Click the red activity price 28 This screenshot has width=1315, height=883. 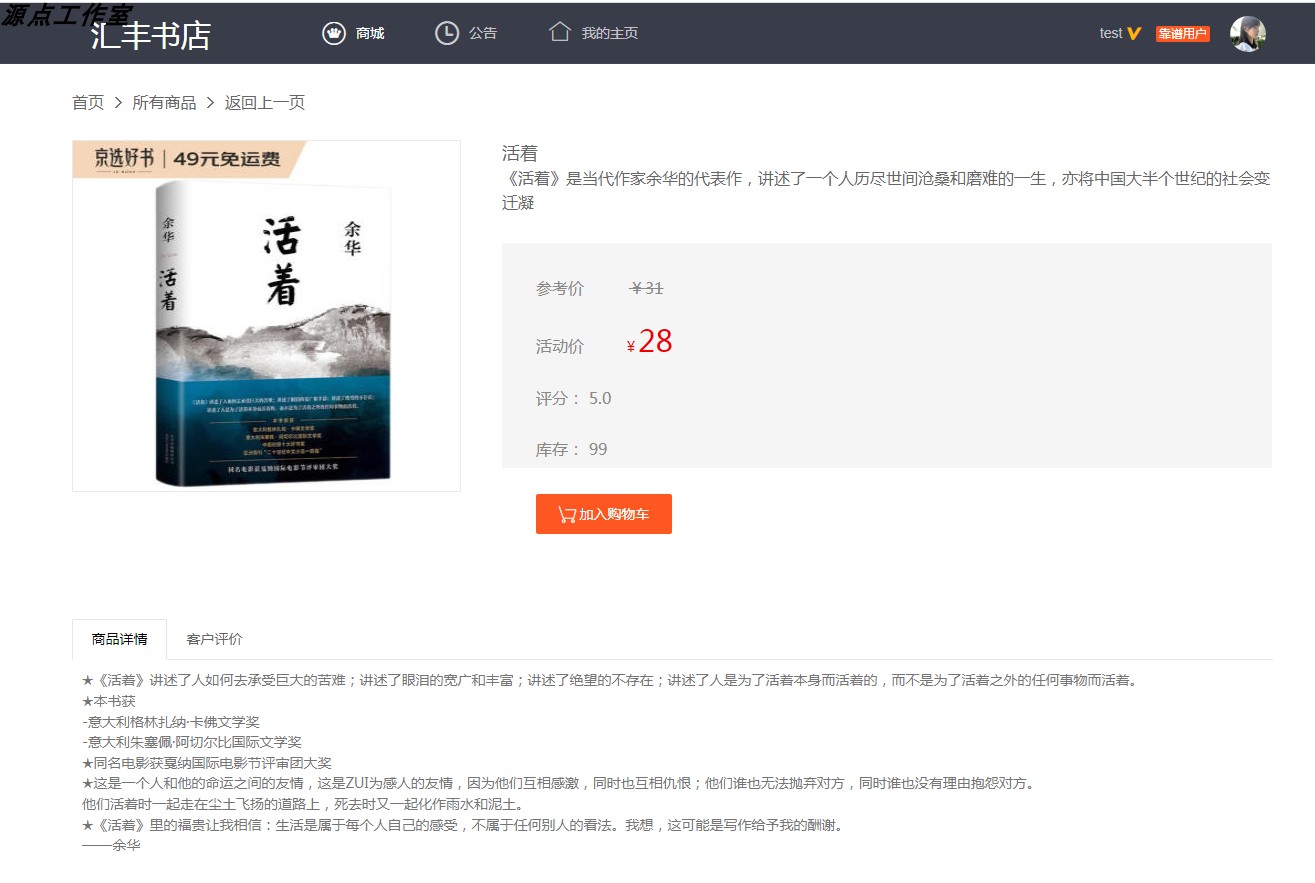point(655,341)
